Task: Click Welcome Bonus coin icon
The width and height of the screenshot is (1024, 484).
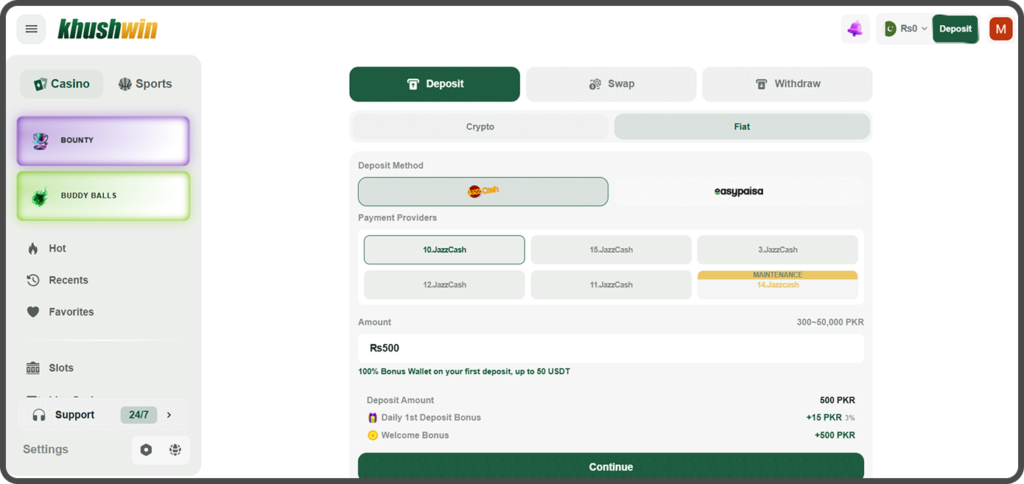Action: coord(373,435)
